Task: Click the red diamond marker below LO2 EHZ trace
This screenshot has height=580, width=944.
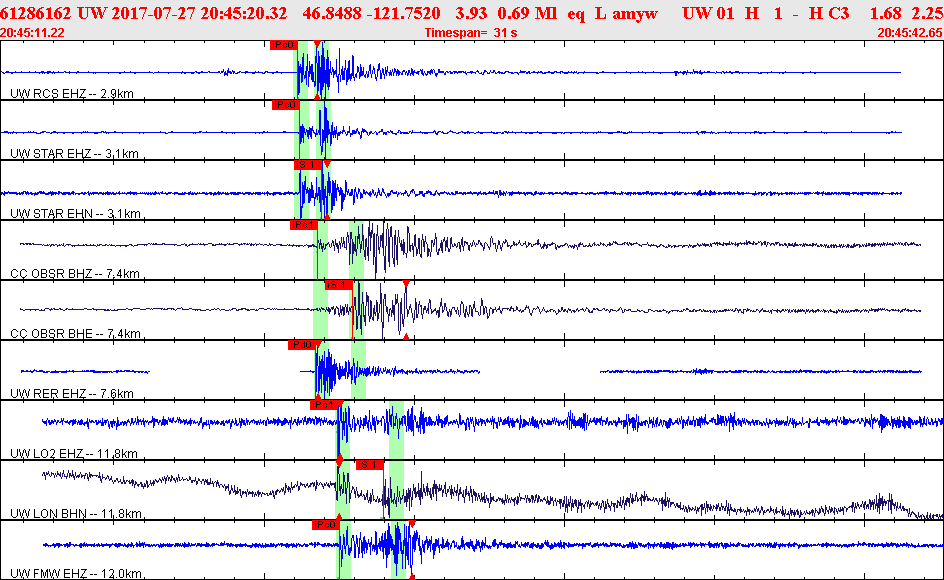Action: click(x=340, y=460)
